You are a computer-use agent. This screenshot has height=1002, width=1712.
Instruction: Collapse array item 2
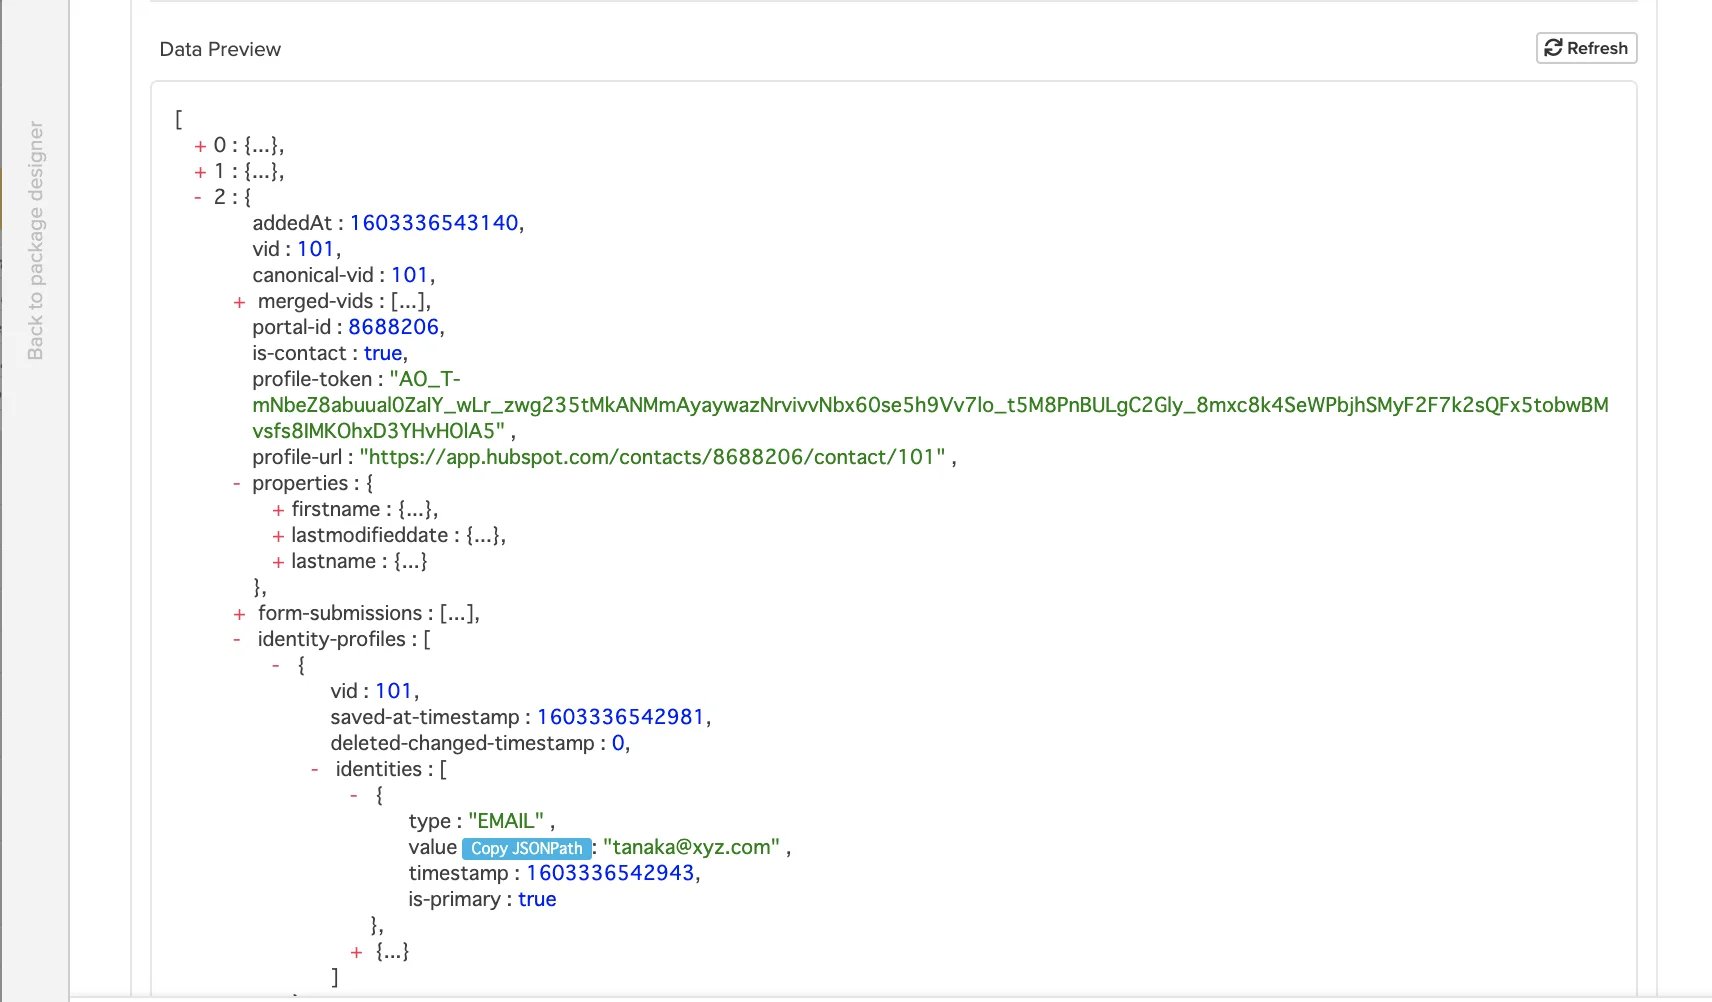coord(198,198)
